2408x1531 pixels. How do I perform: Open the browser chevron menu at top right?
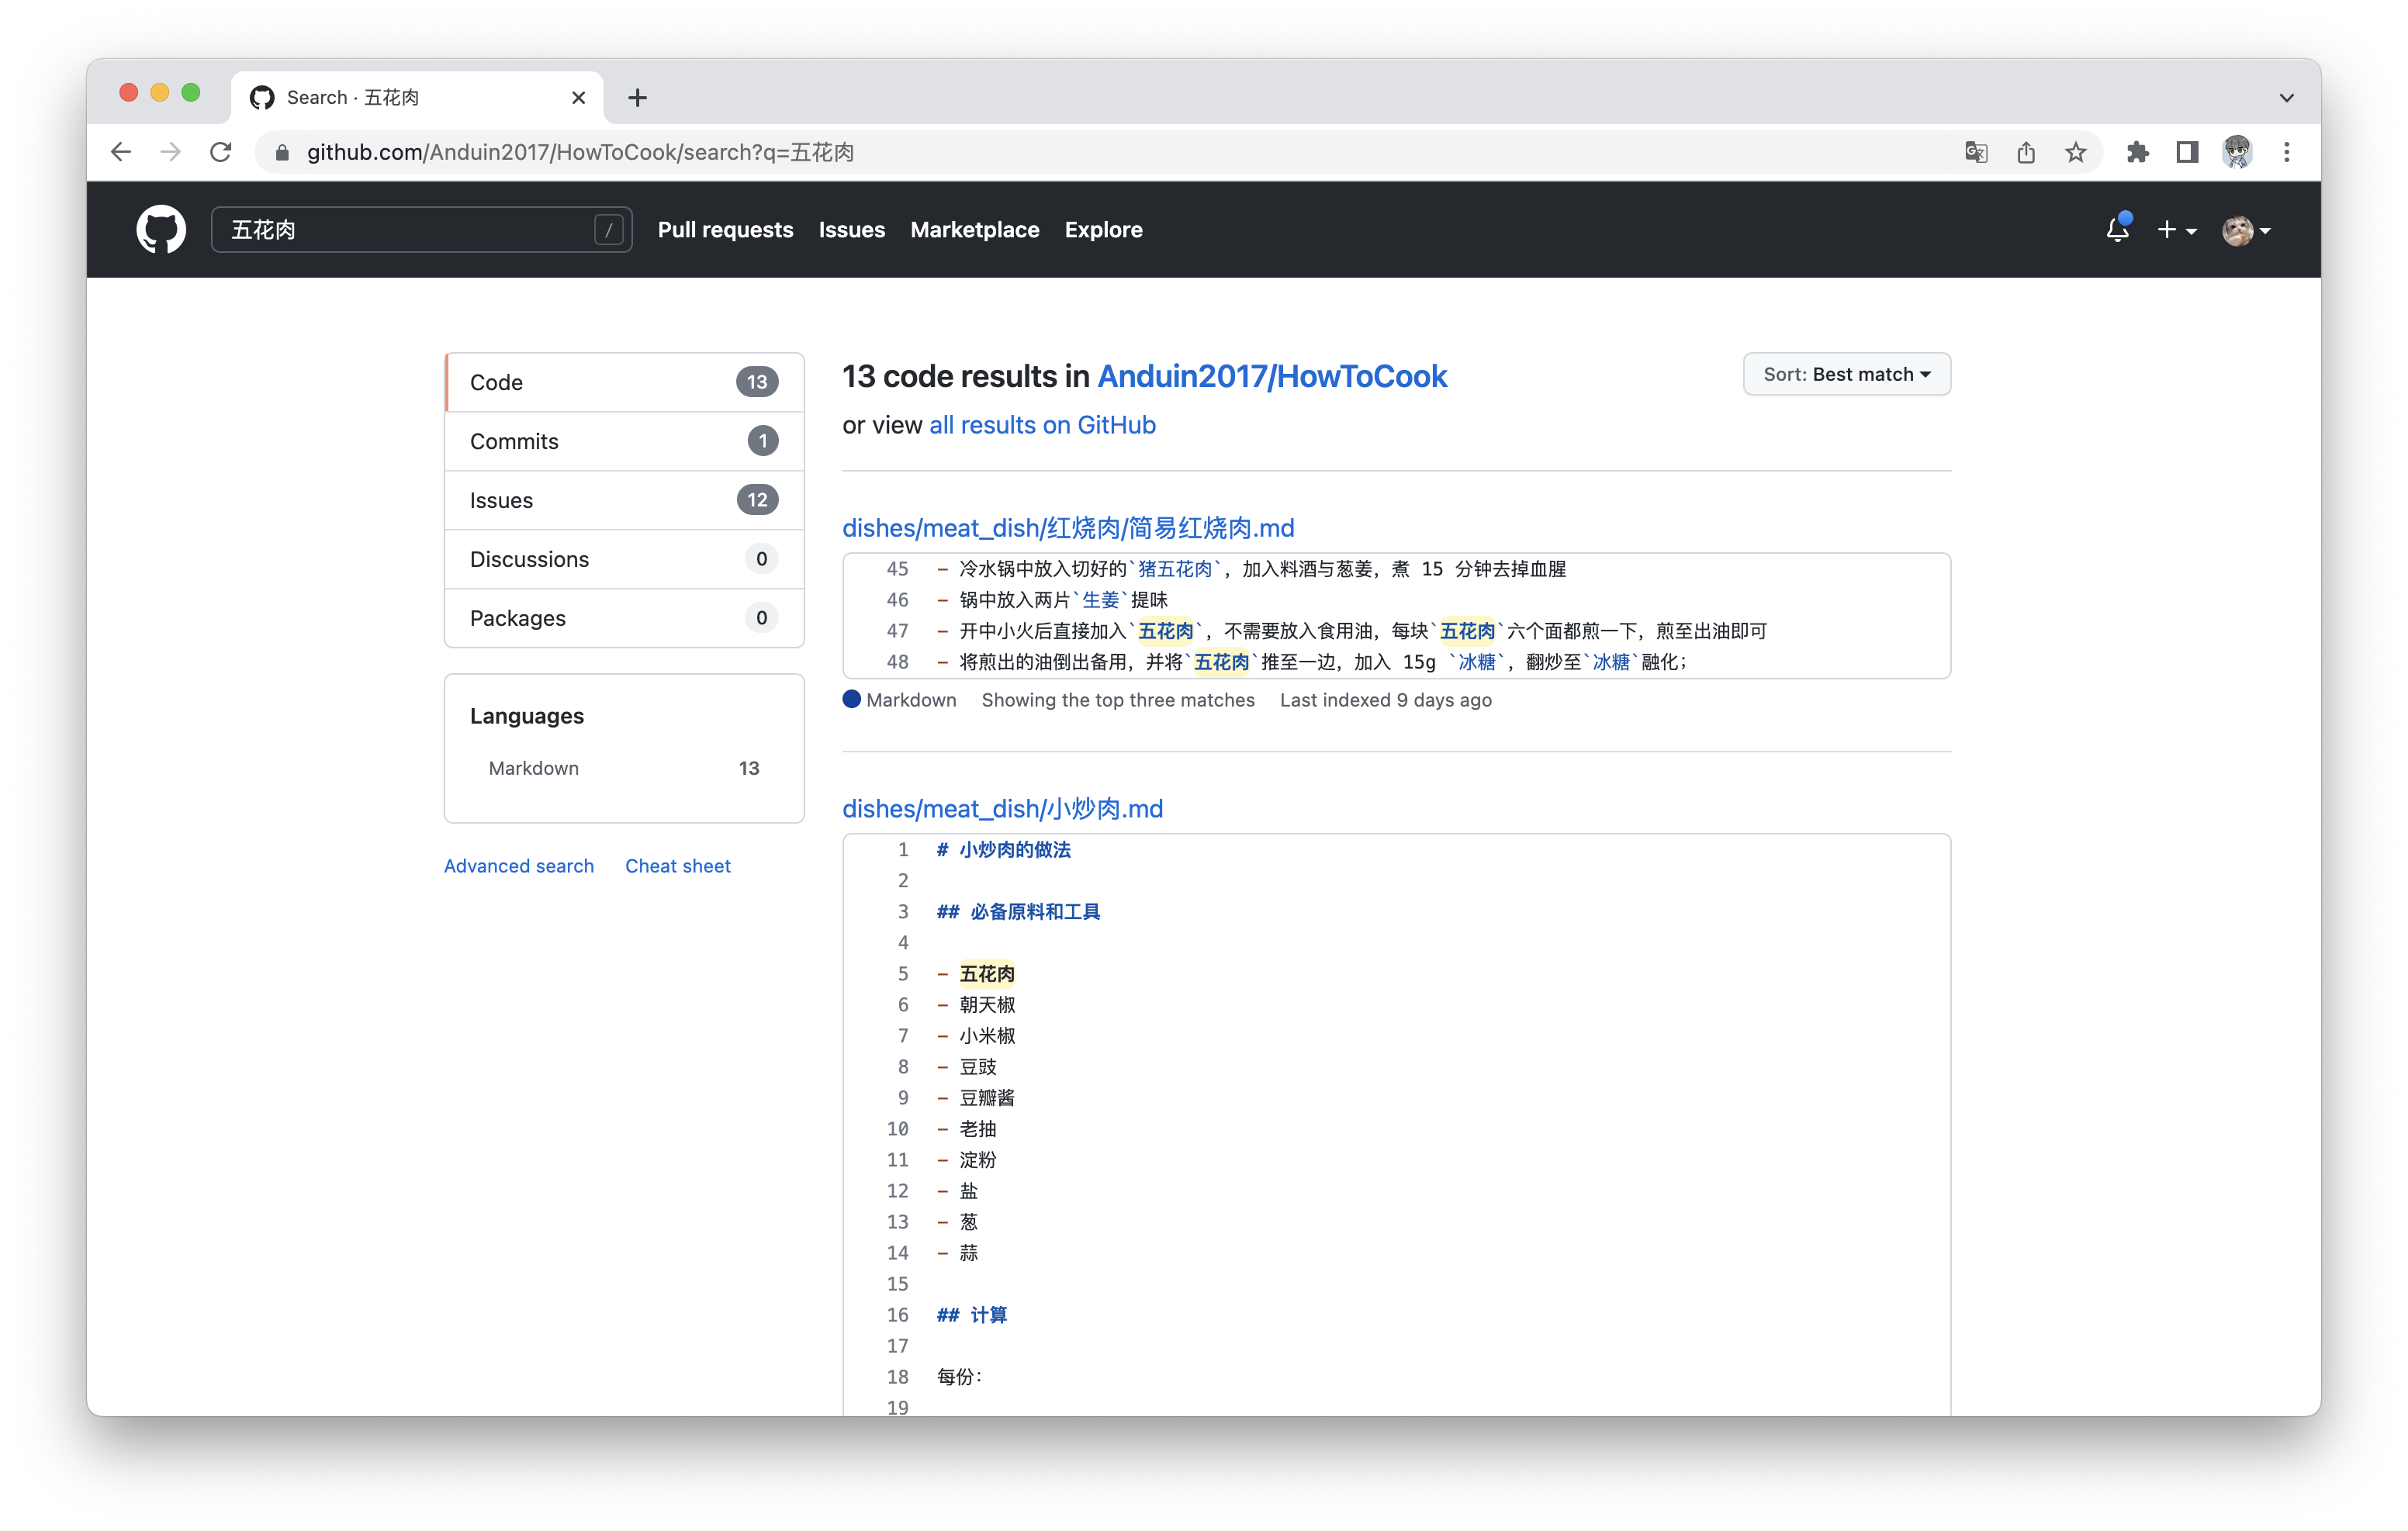pyautogui.click(x=2286, y=97)
